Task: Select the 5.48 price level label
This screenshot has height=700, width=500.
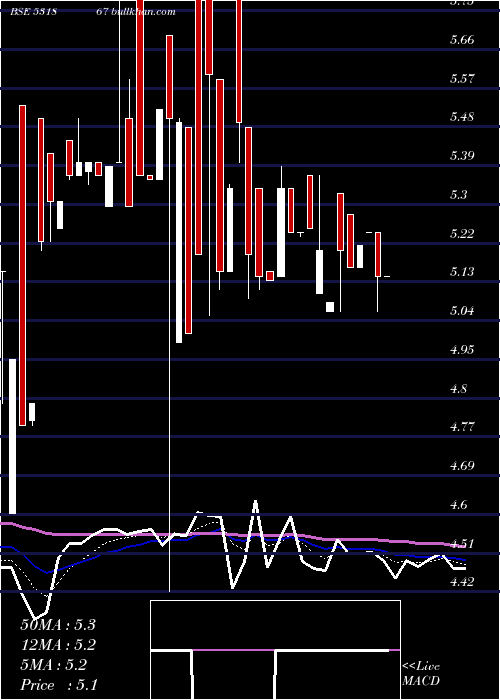Action: 462,117
